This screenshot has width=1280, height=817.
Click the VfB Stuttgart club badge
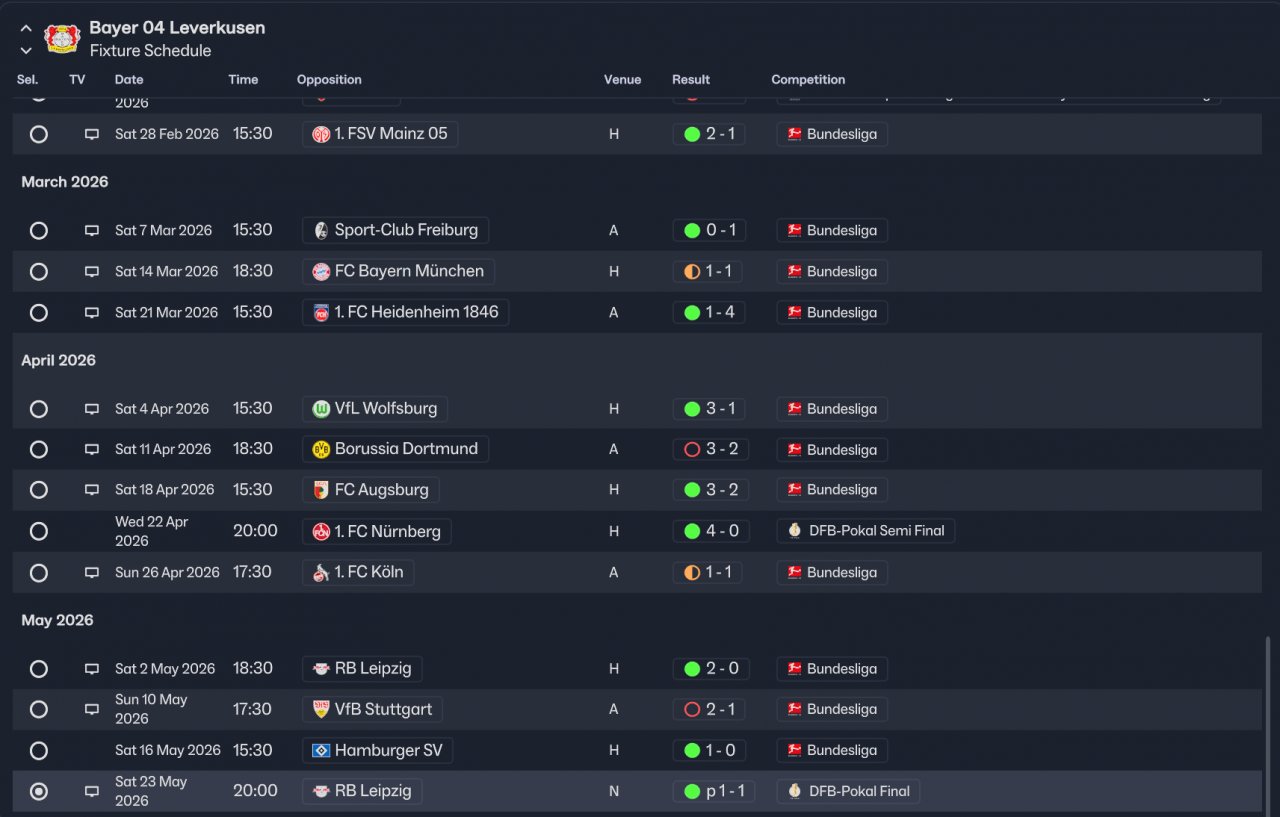tap(321, 710)
